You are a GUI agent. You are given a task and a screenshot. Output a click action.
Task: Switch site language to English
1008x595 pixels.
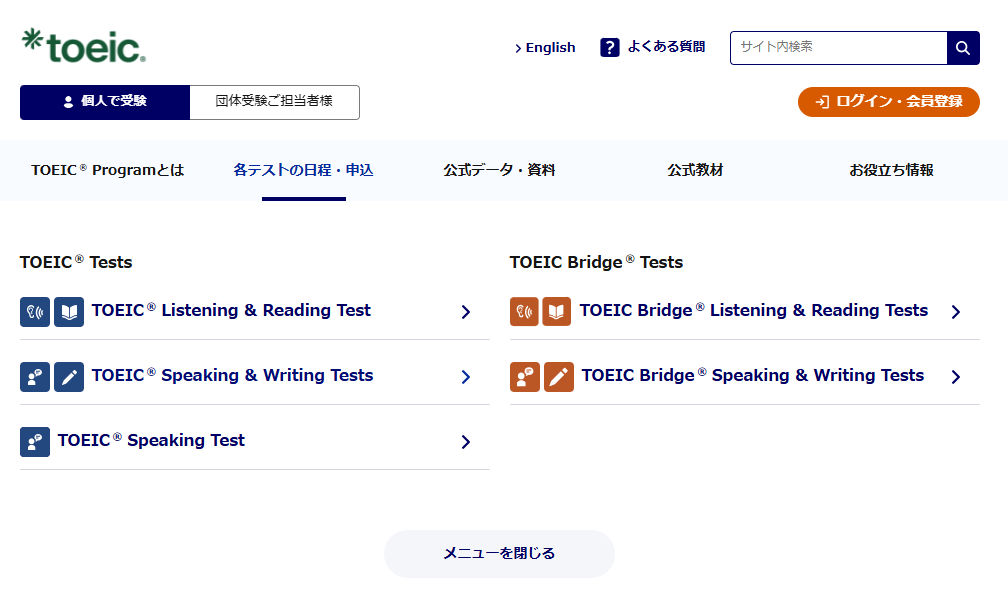click(x=545, y=48)
